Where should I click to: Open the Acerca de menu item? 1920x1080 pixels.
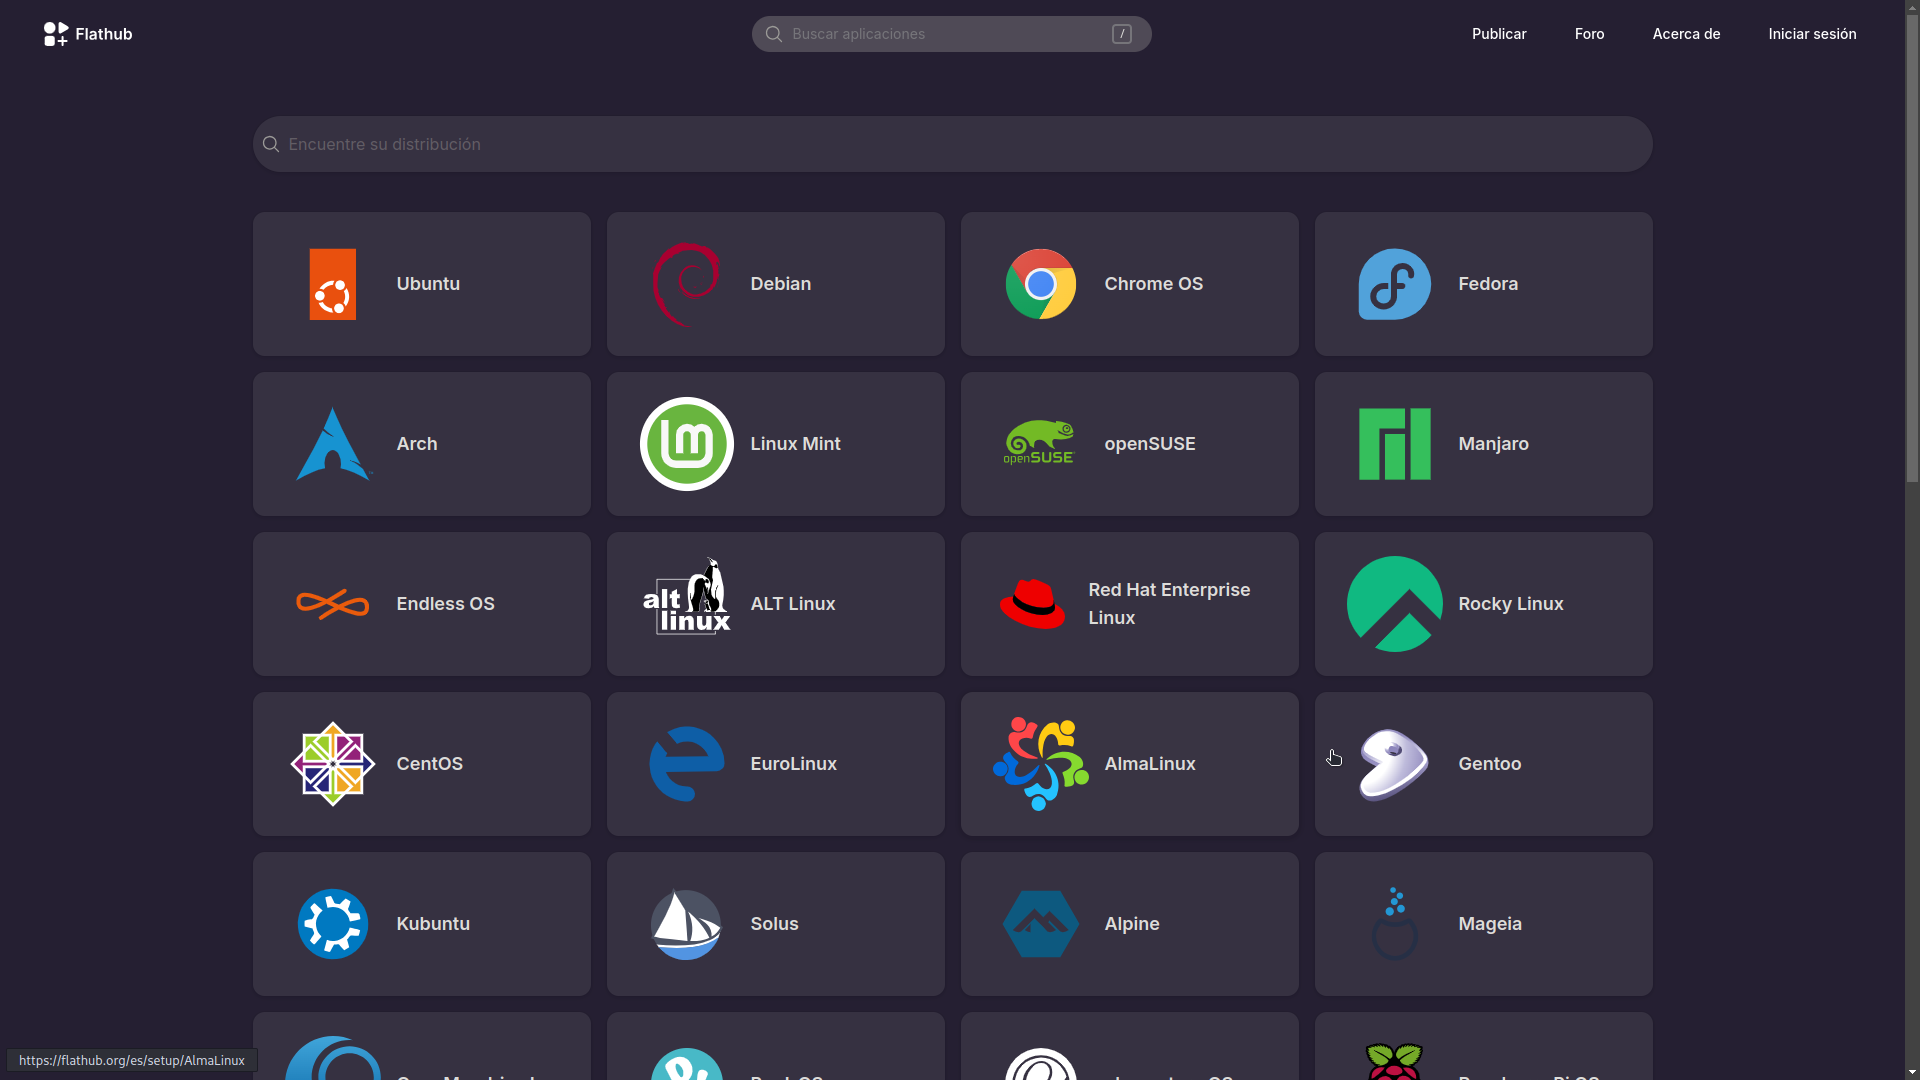coord(1687,33)
